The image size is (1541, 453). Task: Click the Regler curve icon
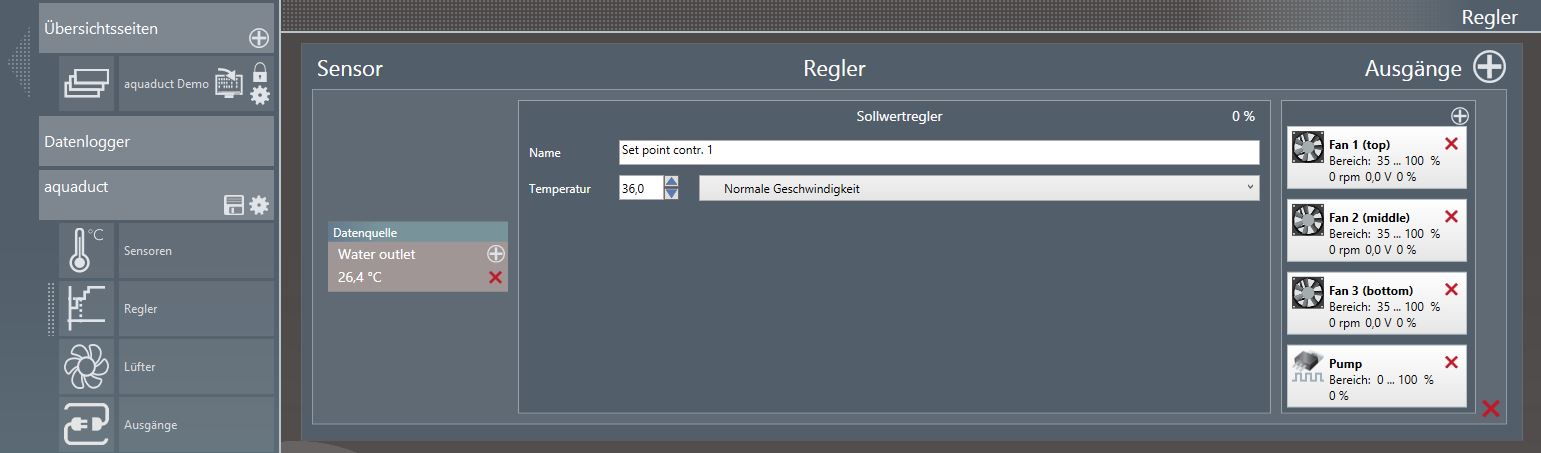88,308
